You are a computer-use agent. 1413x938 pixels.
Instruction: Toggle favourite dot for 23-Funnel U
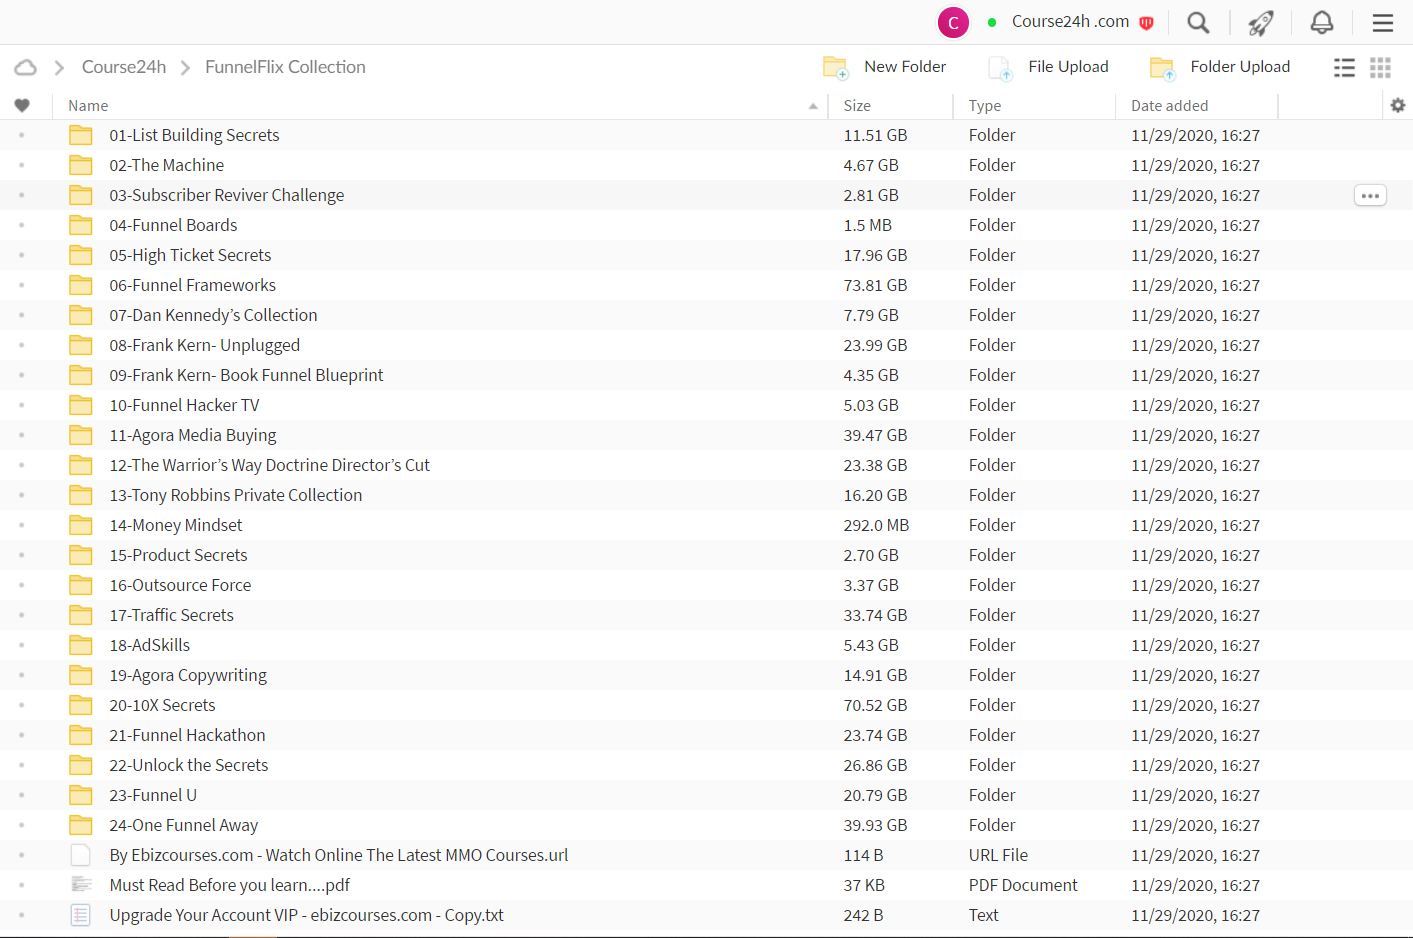pyautogui.click(x=22, y=795)
